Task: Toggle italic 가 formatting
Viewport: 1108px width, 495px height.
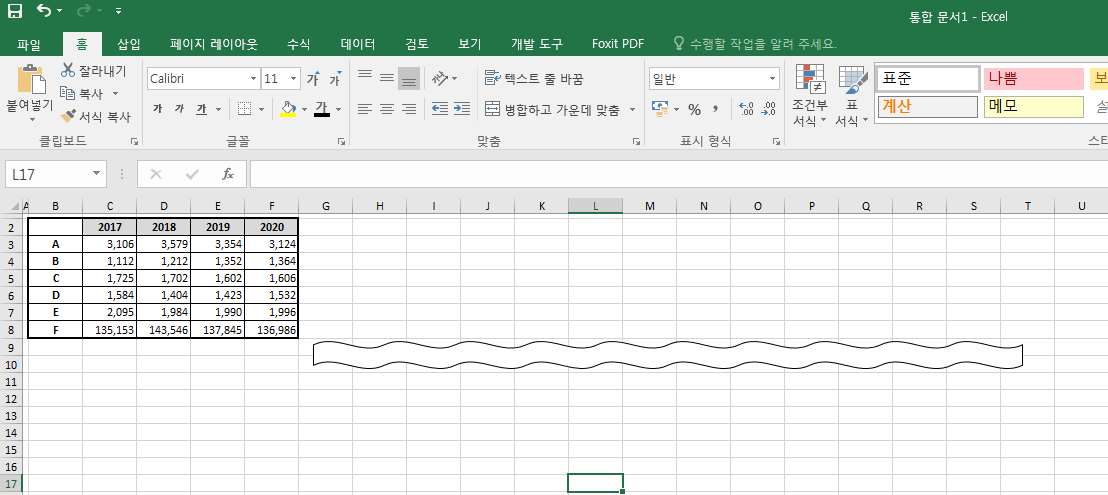Action: coord(179,109)
